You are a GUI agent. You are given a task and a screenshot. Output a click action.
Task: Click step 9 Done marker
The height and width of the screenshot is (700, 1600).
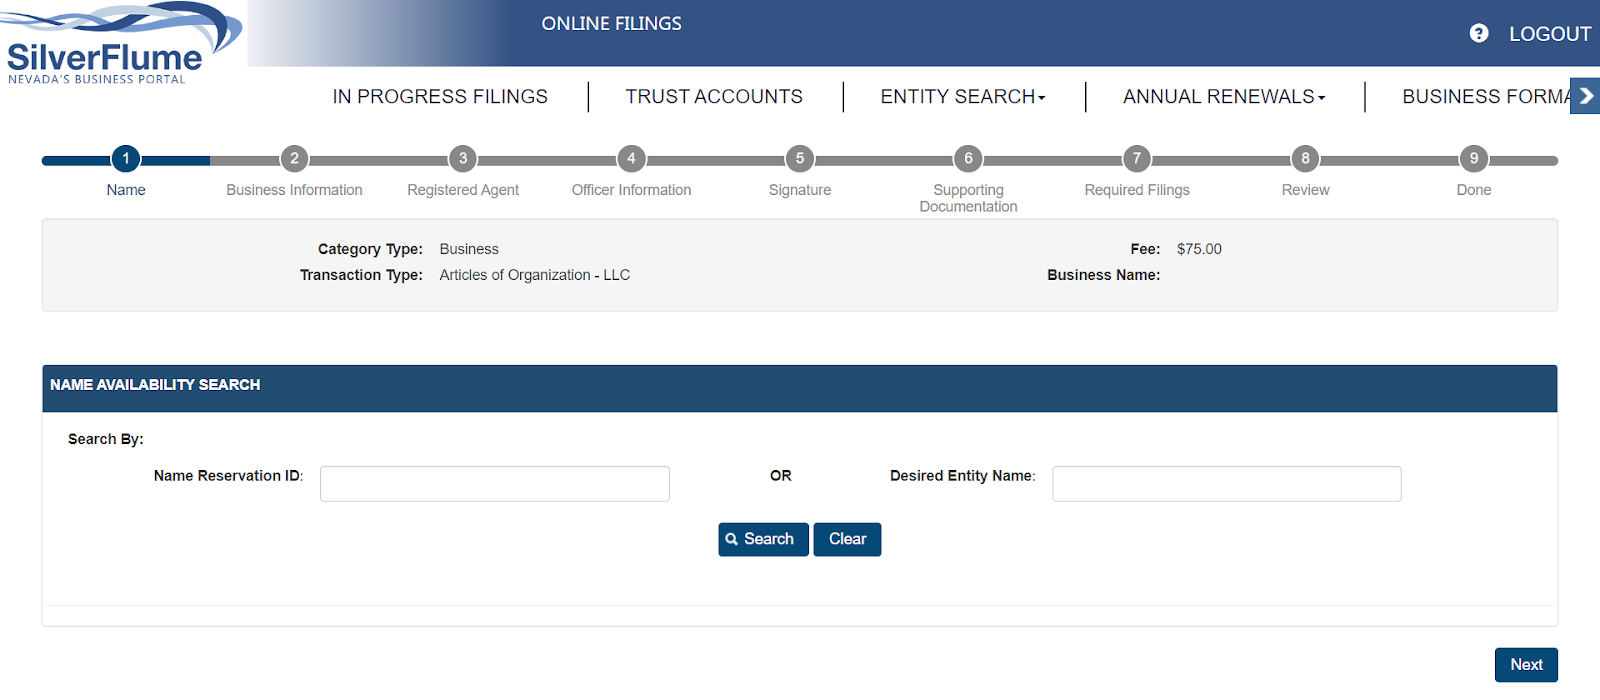coord(1474,159)
